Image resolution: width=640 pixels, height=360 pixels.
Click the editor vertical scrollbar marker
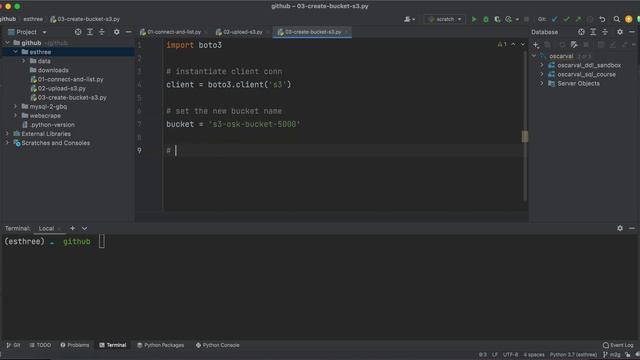tap(524, 136)
